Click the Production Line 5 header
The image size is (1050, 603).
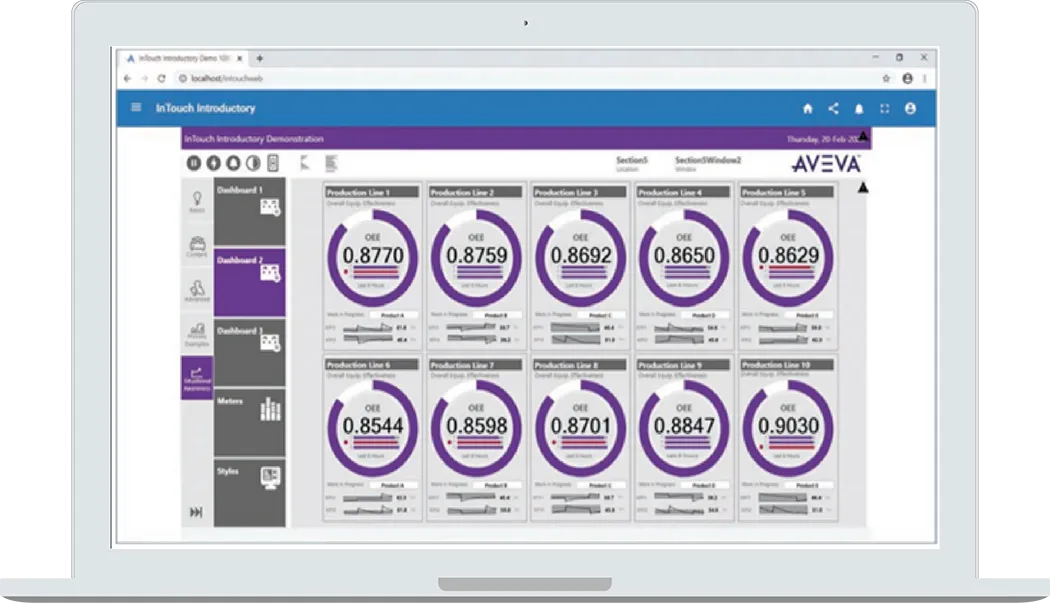coord(787,192)
